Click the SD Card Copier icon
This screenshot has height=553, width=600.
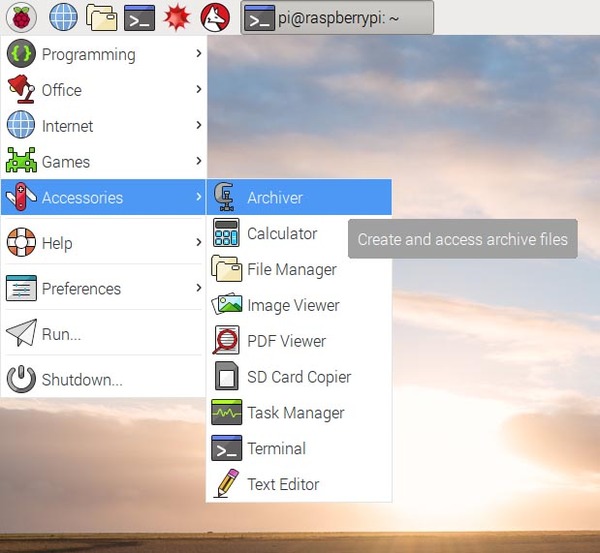click(227, 377)
